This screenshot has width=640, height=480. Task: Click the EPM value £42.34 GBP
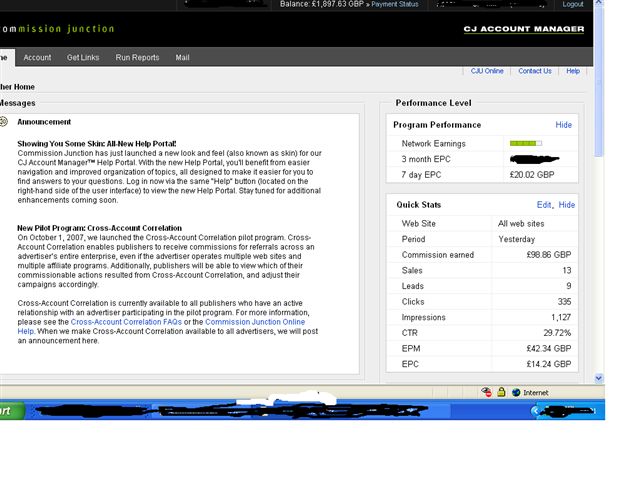pyautogui.click(x=549, y=349)
